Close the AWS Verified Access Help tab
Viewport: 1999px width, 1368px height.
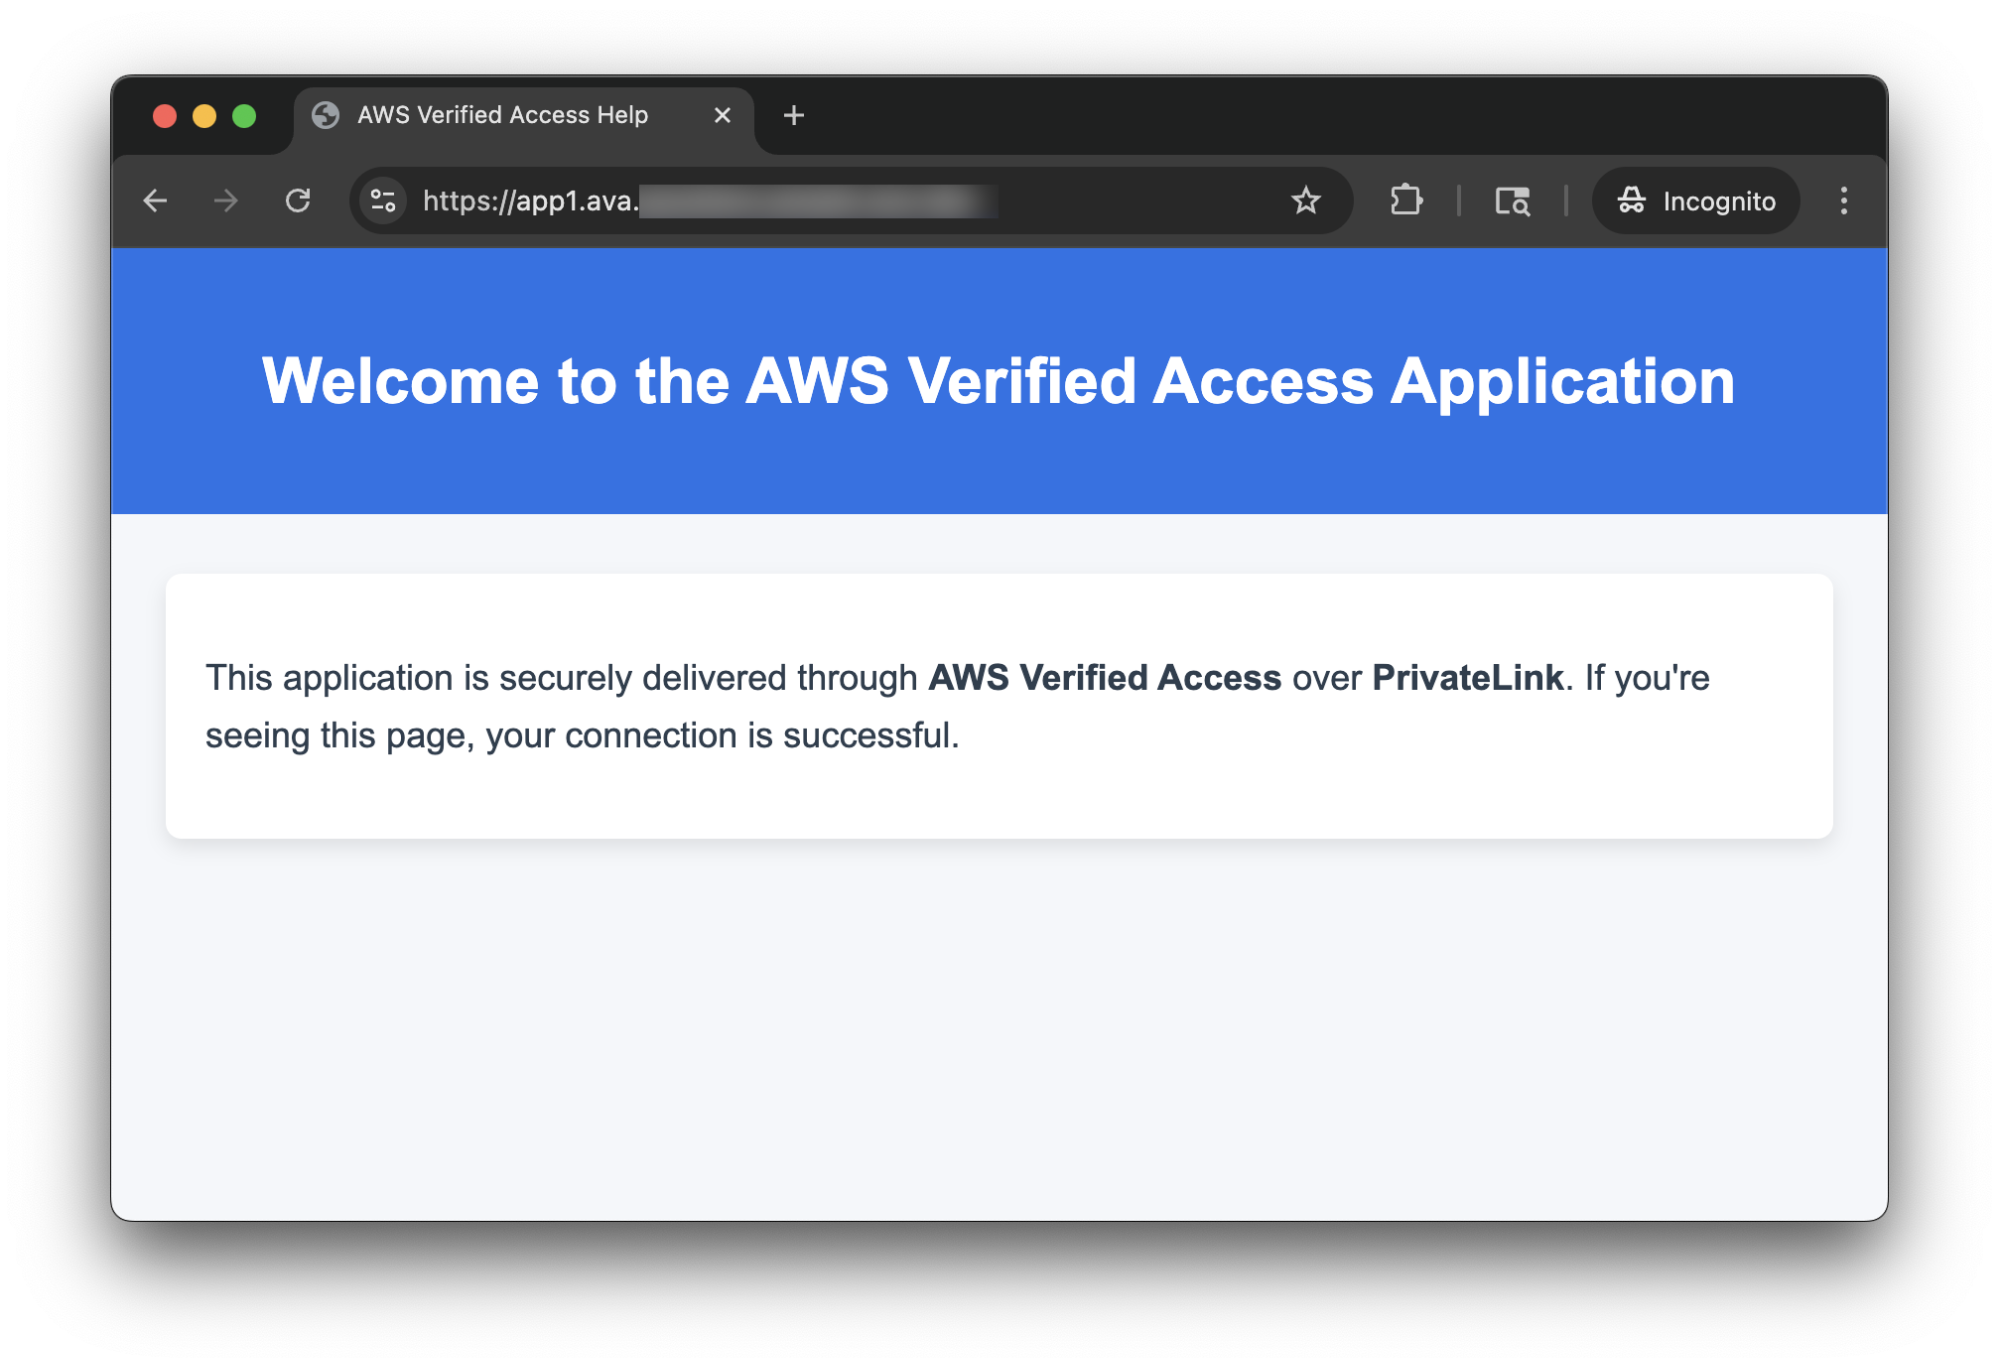click(722, 116)
